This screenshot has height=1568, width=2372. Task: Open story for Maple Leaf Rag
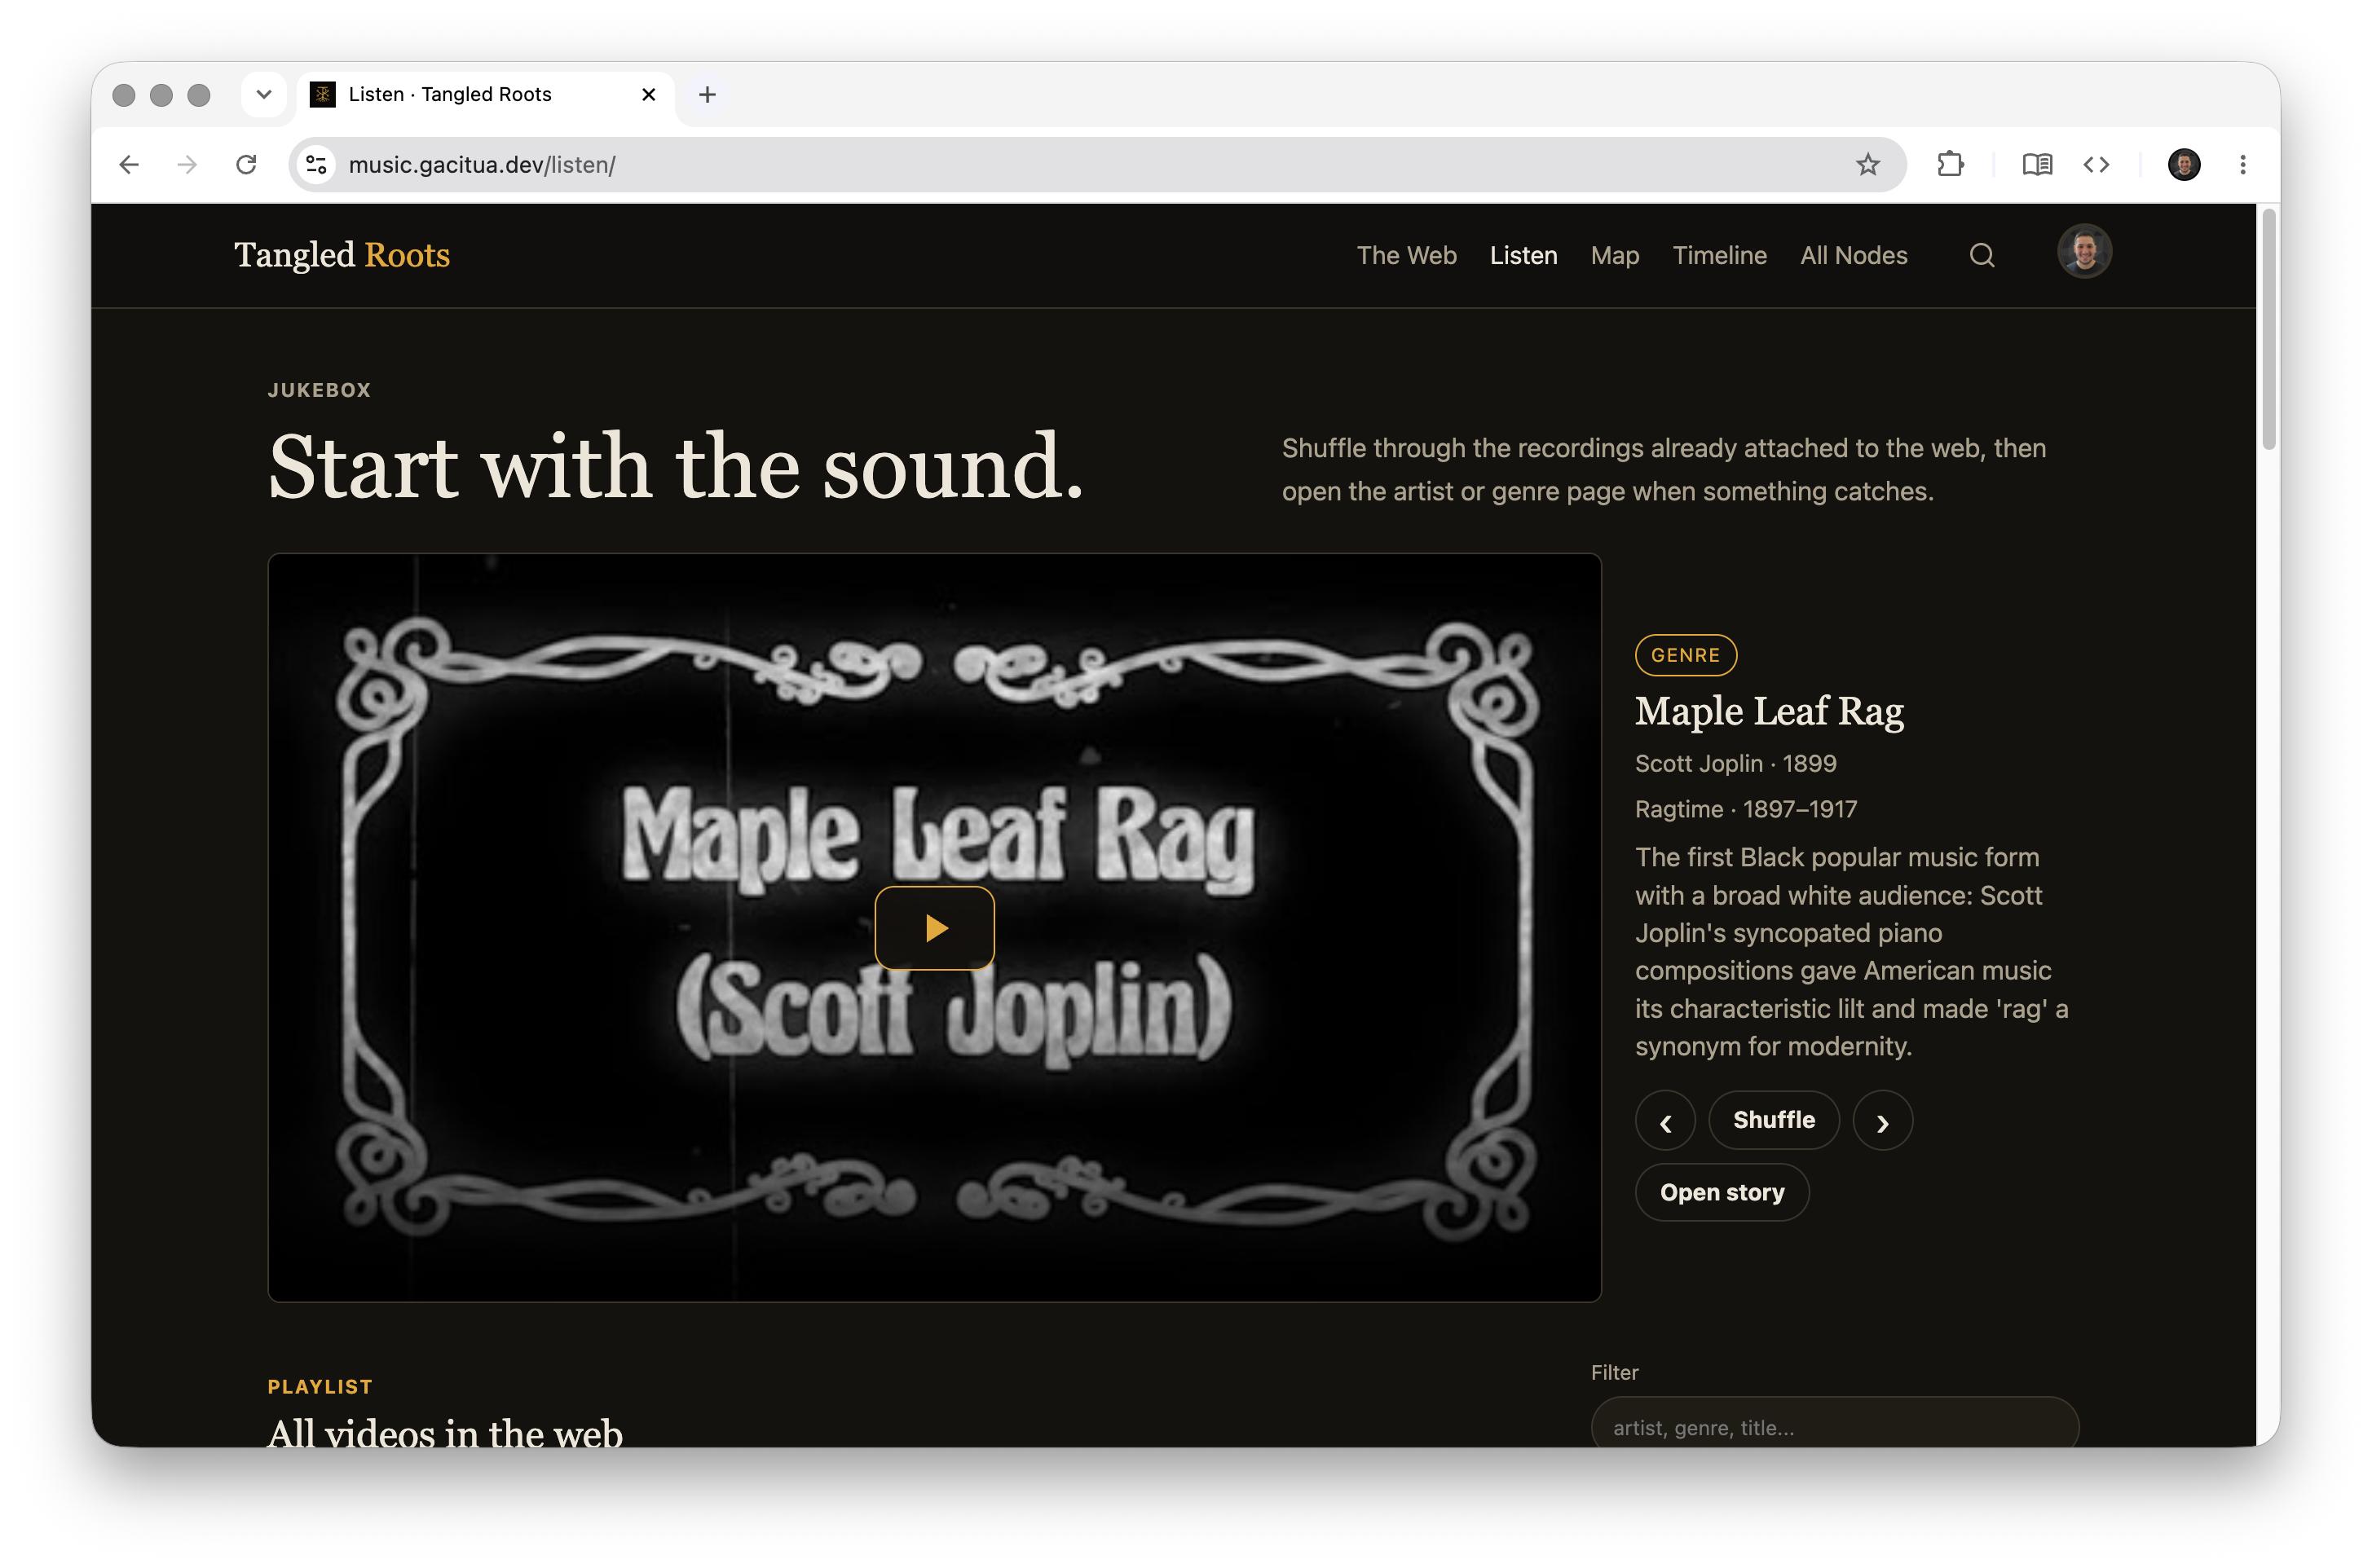(x=1722, y=1192)
